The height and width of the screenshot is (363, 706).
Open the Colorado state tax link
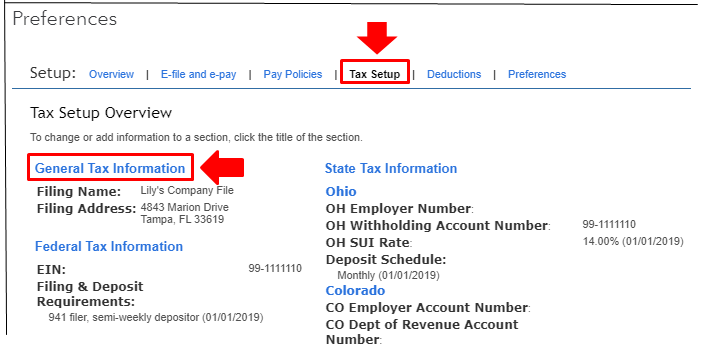tap(355, 290)
